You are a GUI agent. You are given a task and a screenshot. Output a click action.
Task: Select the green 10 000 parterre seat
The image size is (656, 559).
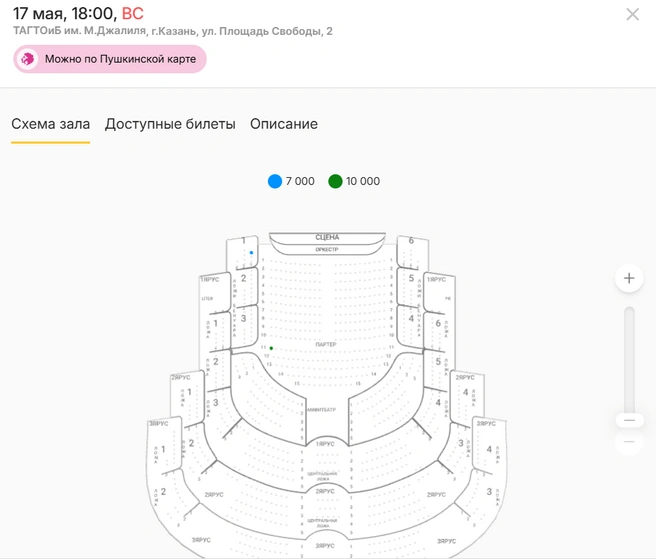(x=271, y=348)
